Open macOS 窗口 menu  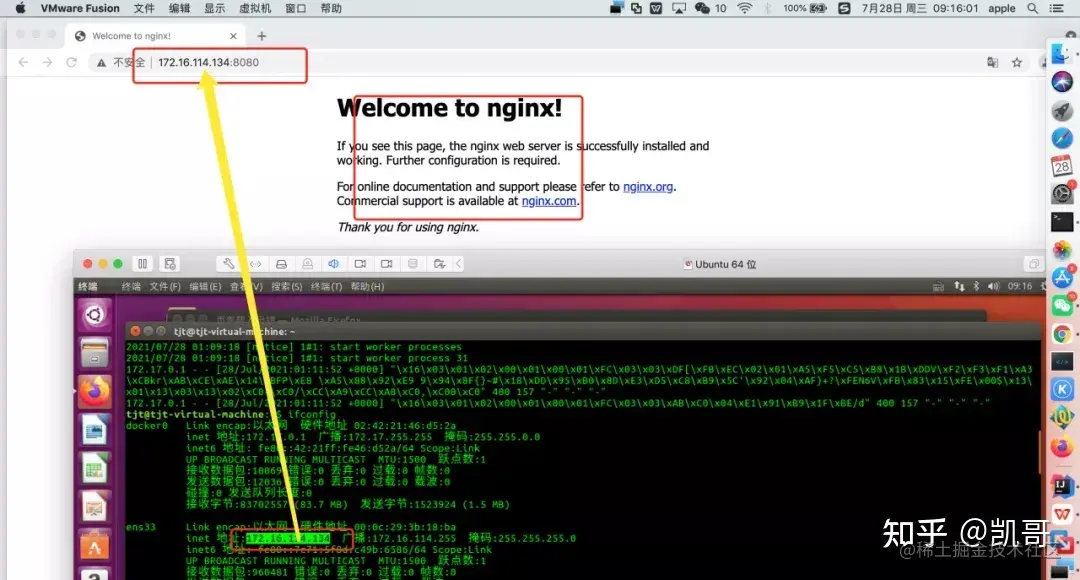point(295,8)
